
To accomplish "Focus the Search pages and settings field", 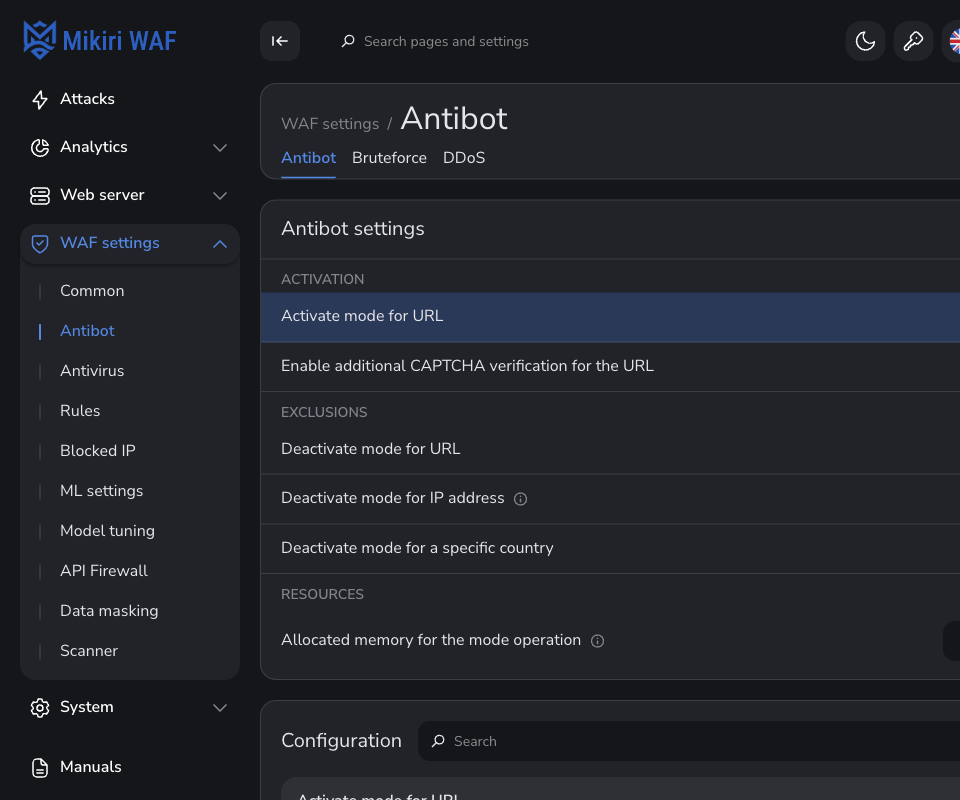I will coord(446,41).
